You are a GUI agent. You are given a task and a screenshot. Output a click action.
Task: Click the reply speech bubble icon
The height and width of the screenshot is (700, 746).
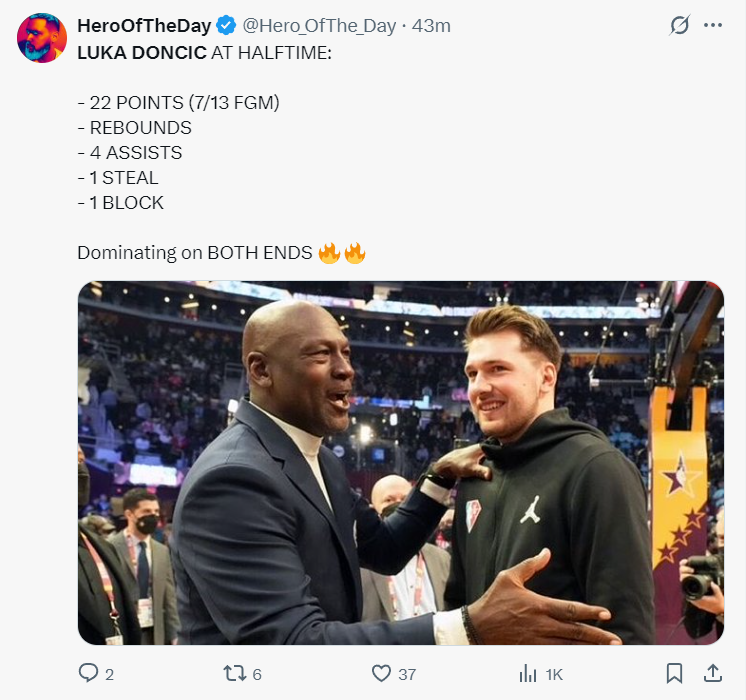click(x=89, y=674)
